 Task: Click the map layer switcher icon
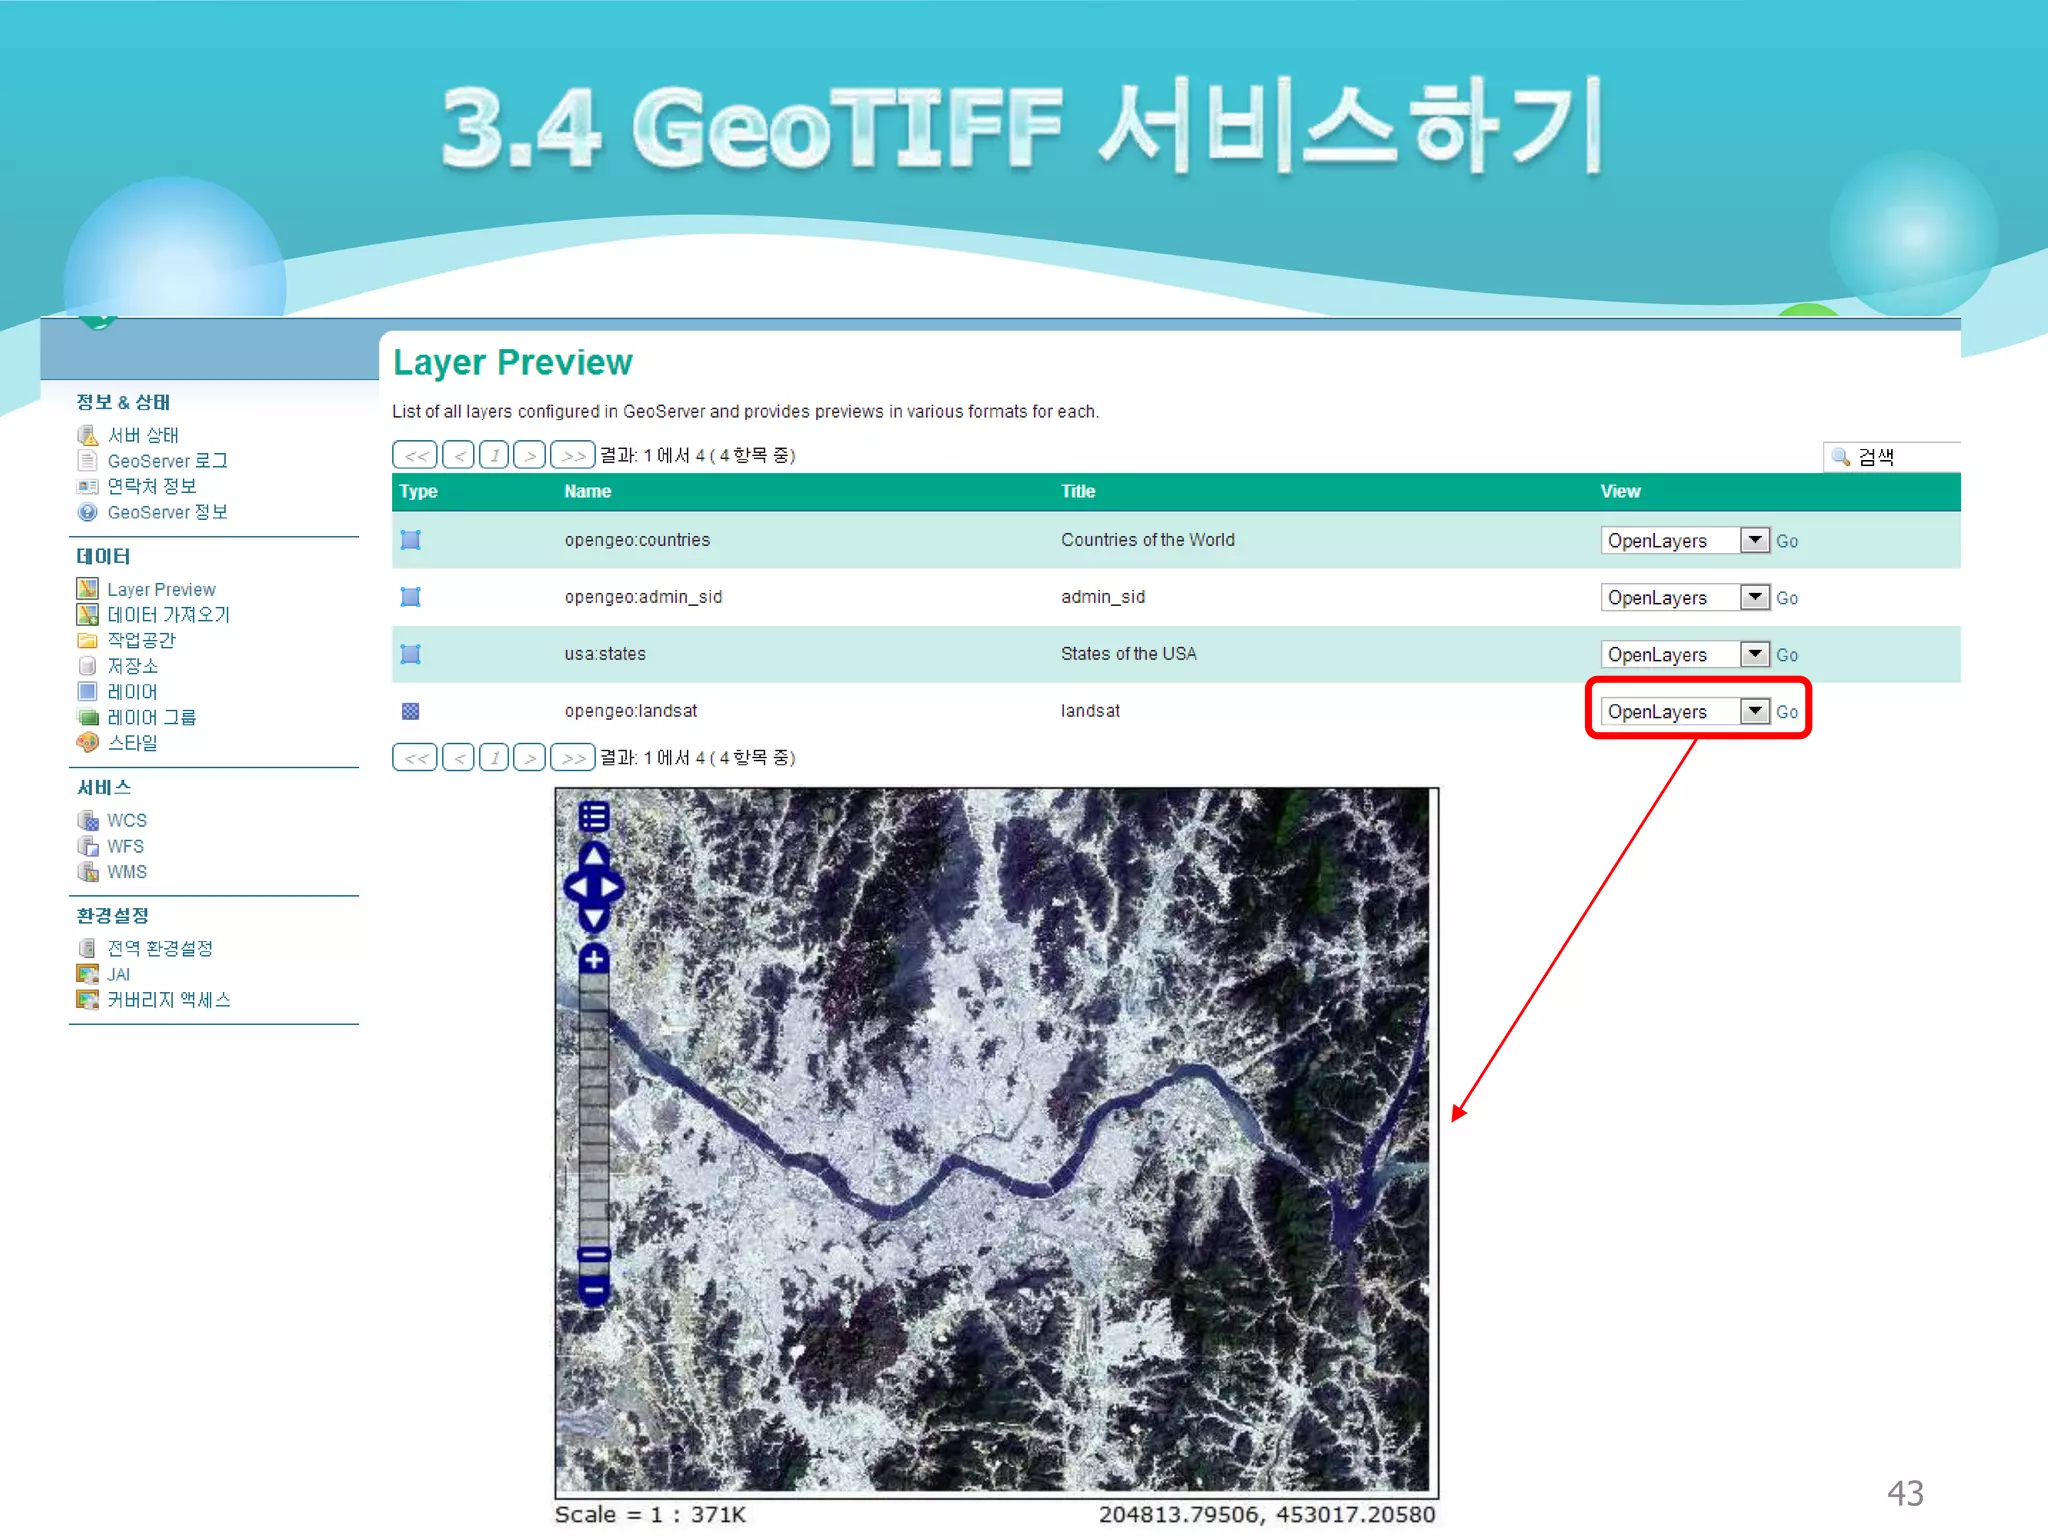(x=593, y=817)
